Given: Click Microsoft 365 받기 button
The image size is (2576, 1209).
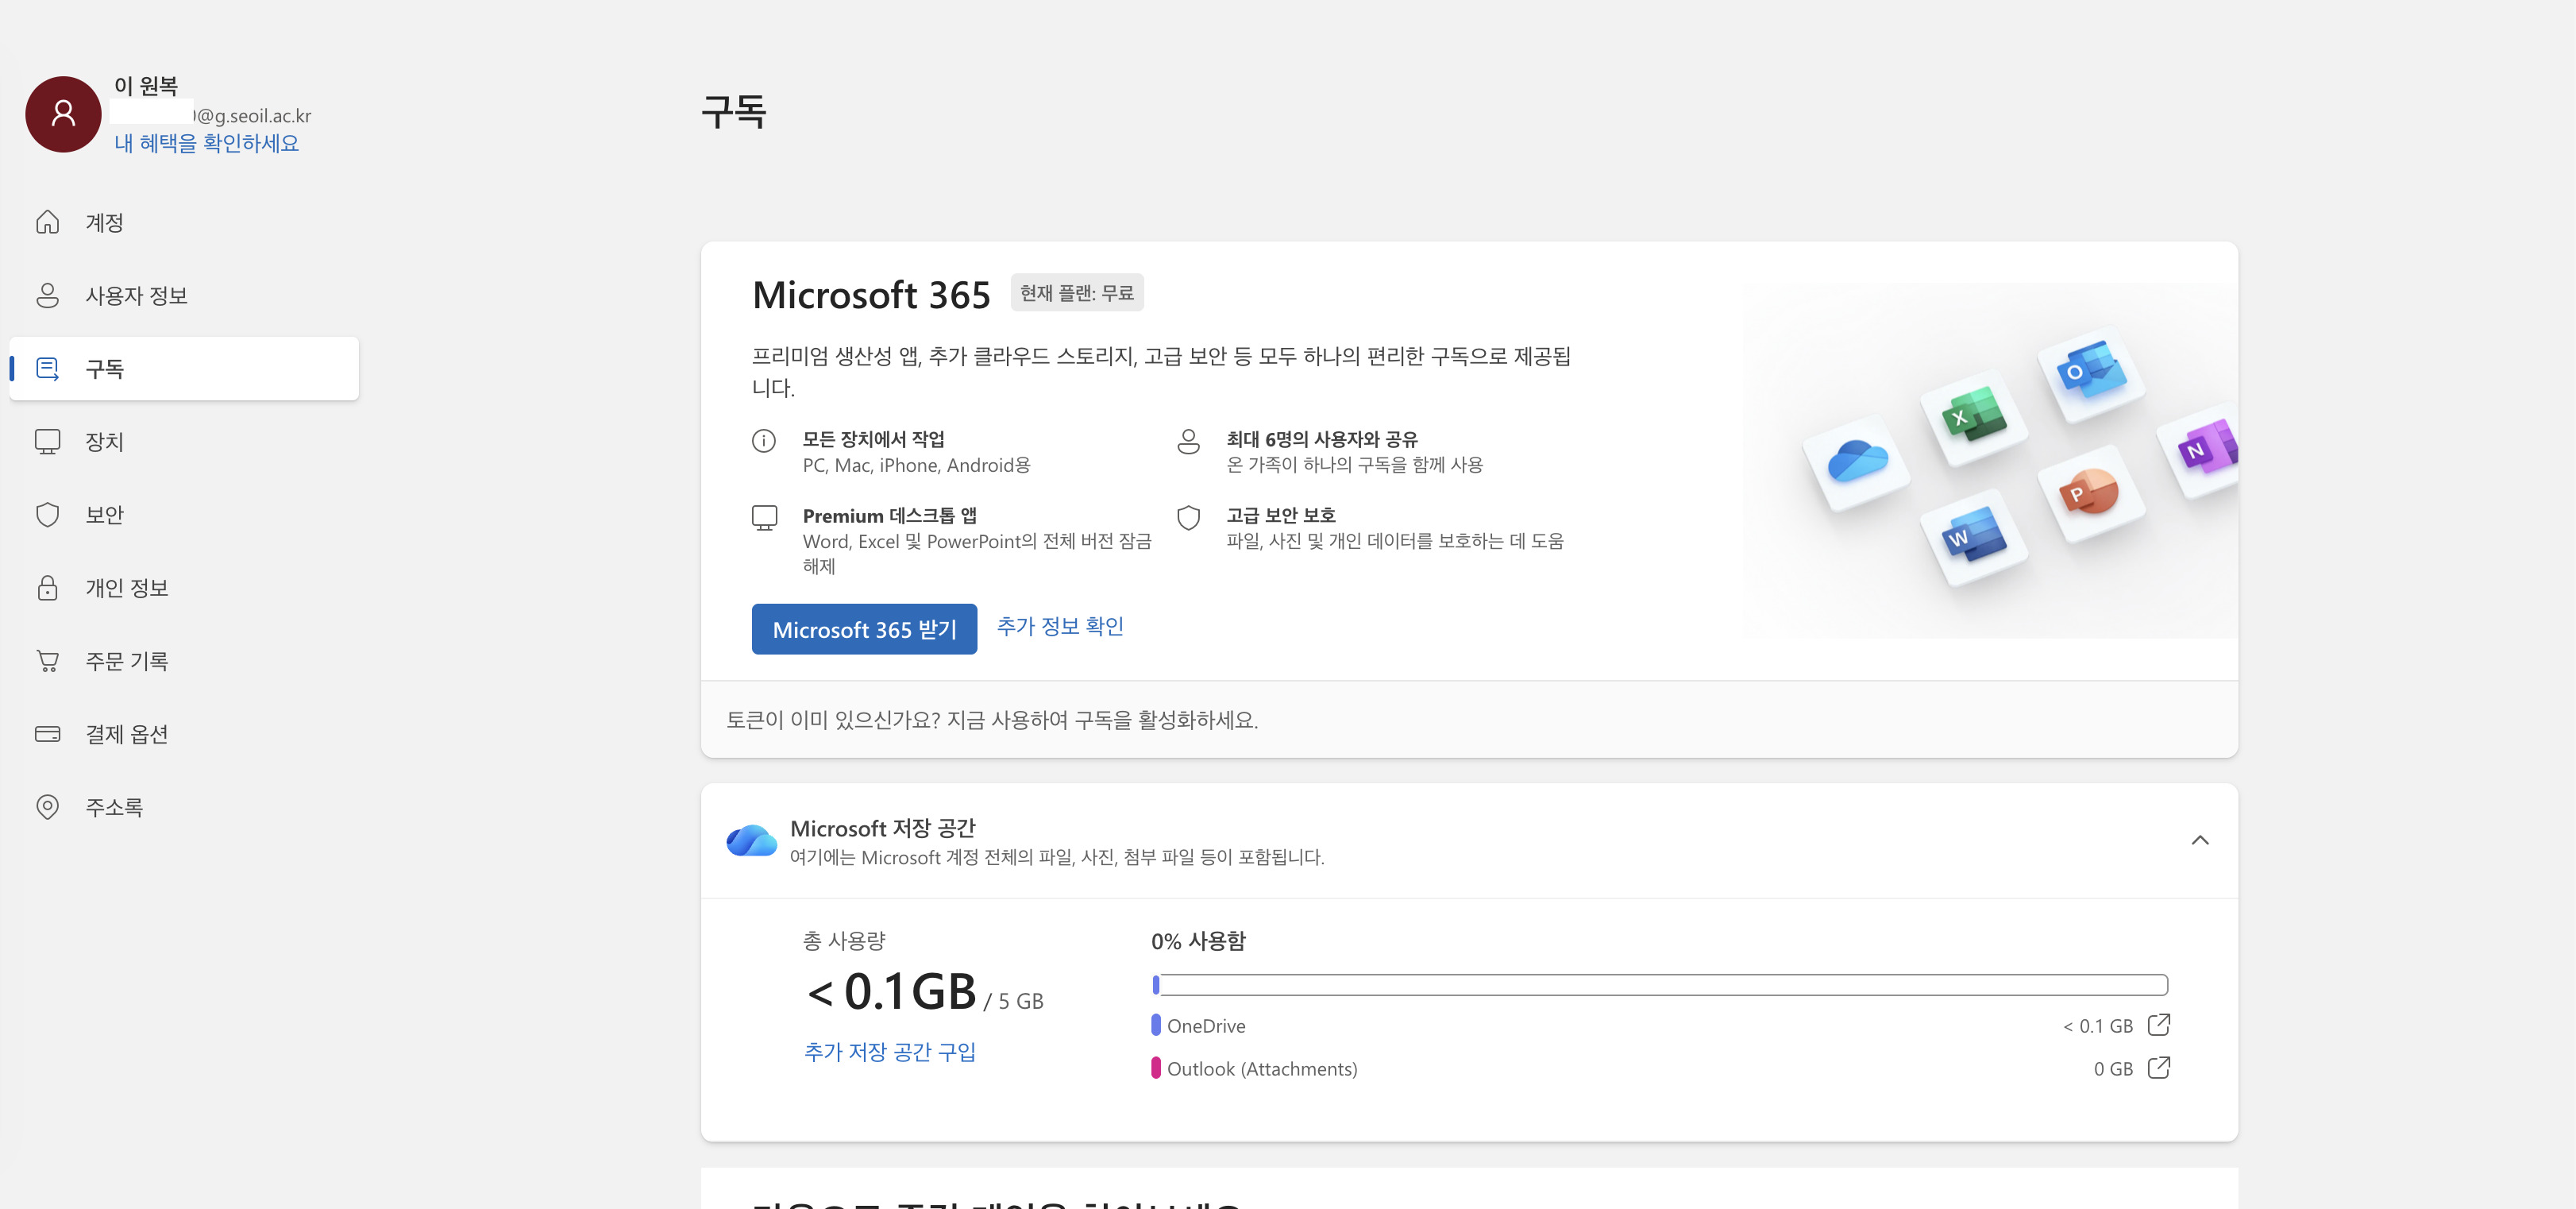Looking at the screenshot, I should (864, 629).
